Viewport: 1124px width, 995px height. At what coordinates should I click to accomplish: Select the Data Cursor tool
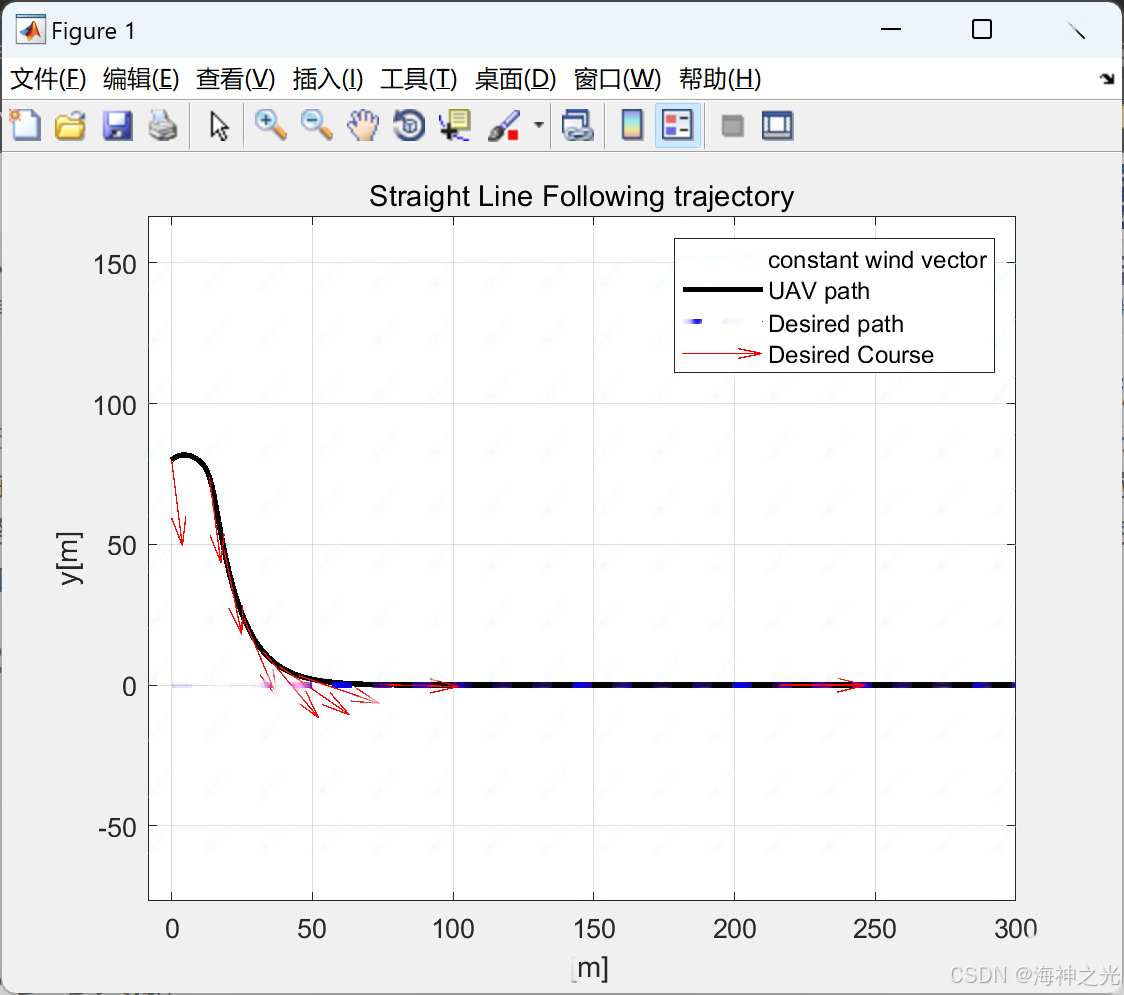click(x=455, y=125)
